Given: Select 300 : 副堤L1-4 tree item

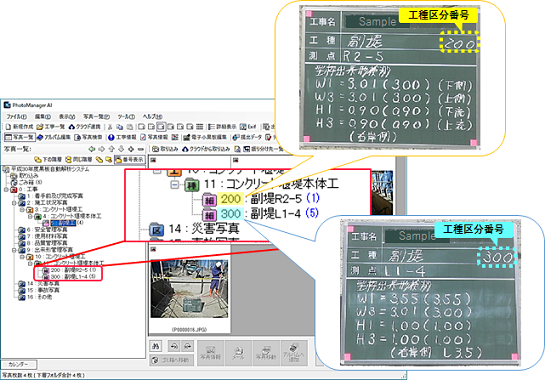Looking at the screenshot, I should click(x=69, y=277).
